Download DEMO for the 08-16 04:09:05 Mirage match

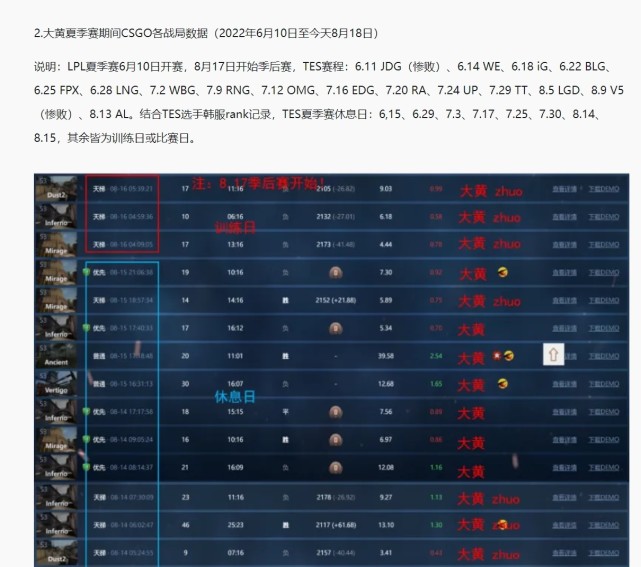[601, 244]
